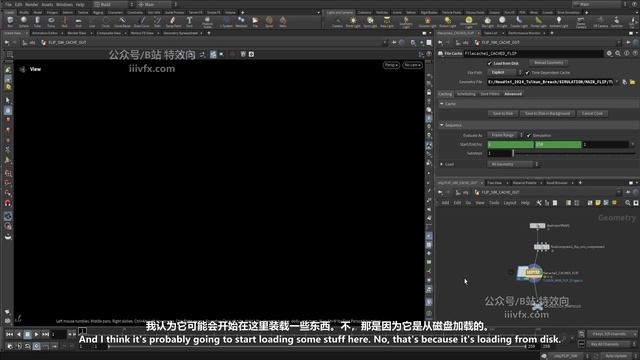The height and width of the screenshot is (360, 640).
Task: Expand the Load section
Action: pyautogui.click(x=442, y=164)
